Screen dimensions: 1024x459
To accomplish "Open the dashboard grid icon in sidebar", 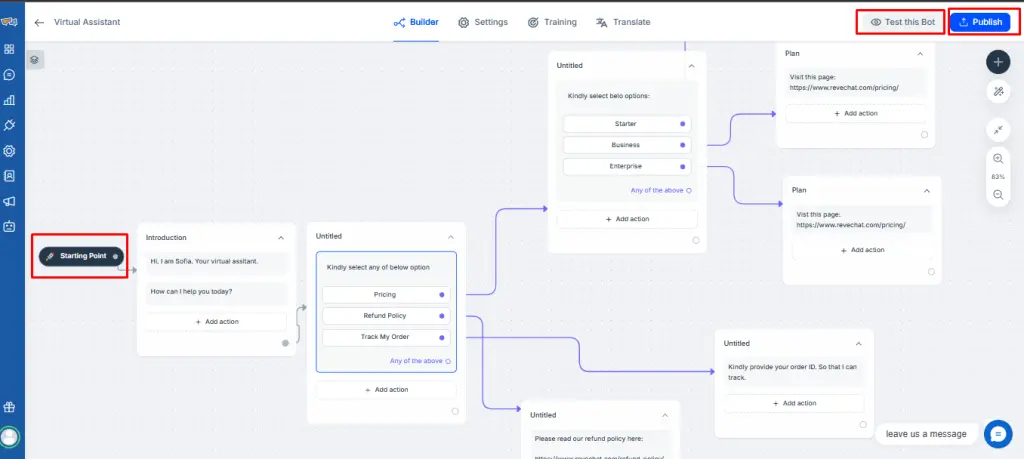I will click(x=9, y=49).
